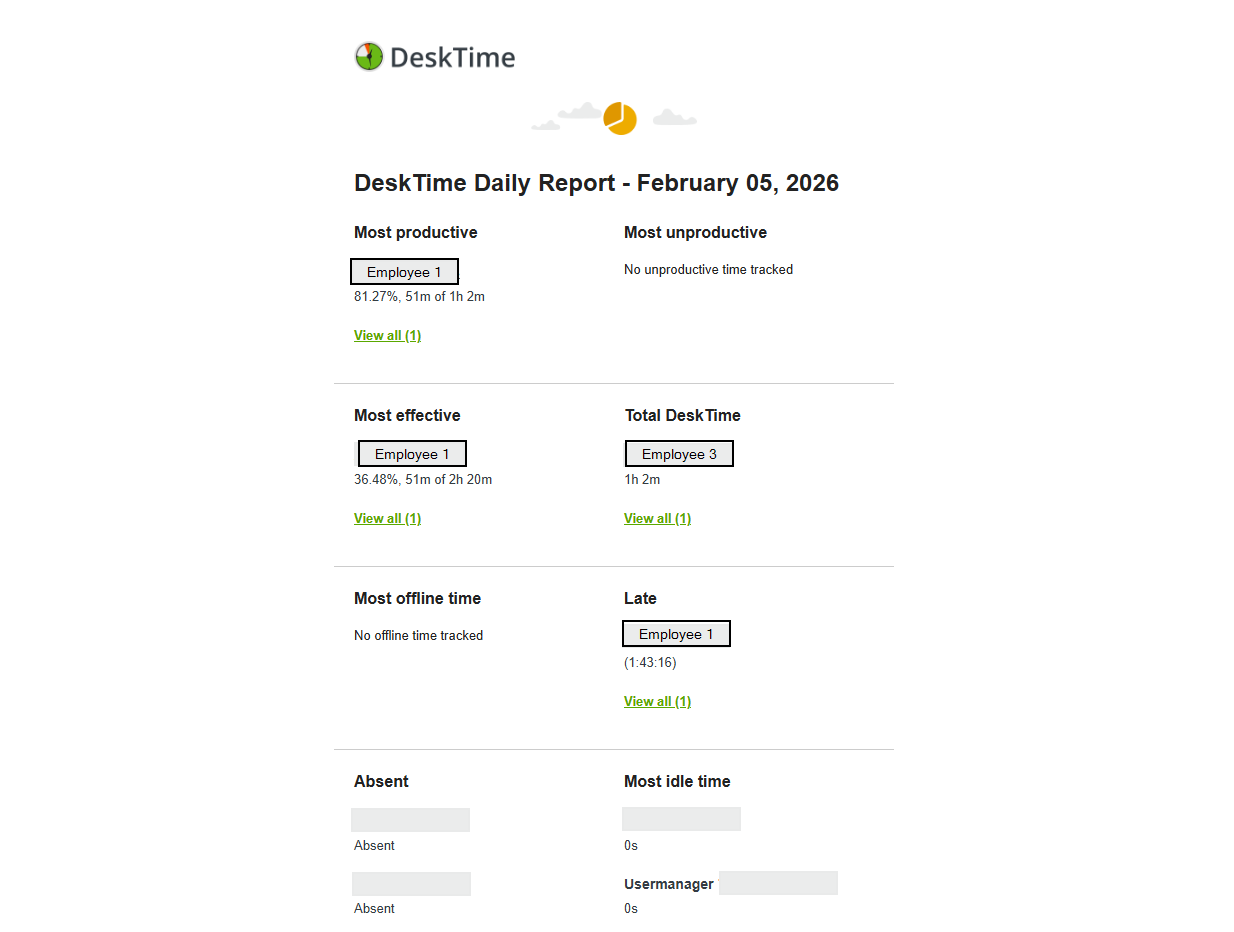
Task: Select Employee 3 under Total DeskTime
Action: pos(679,454)
